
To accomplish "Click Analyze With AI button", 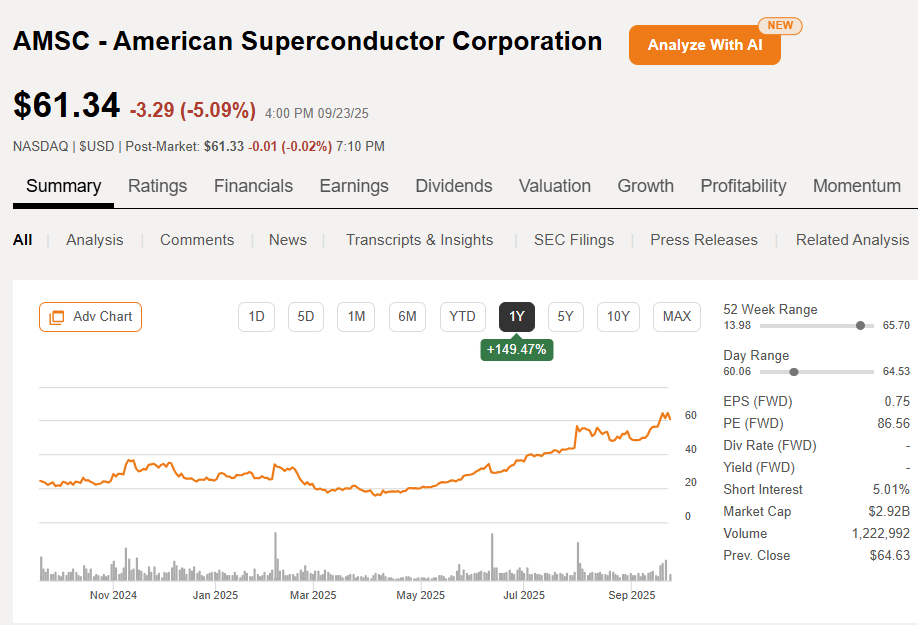I will pos(704,45).
